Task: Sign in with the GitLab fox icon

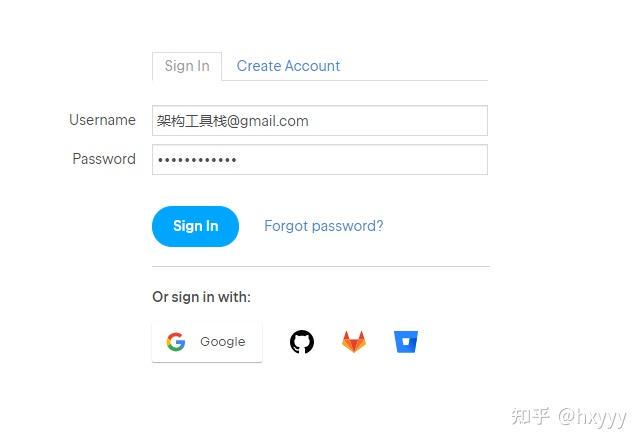Action: (354, 342)
